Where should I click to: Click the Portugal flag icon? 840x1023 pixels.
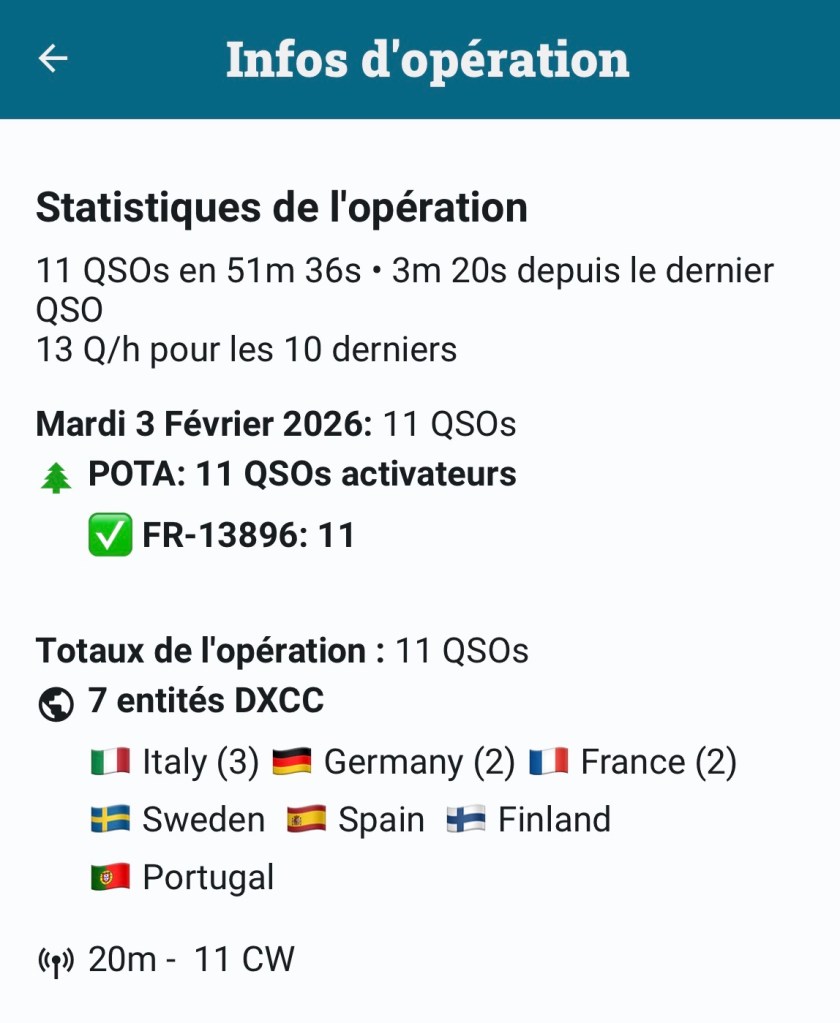110,878
